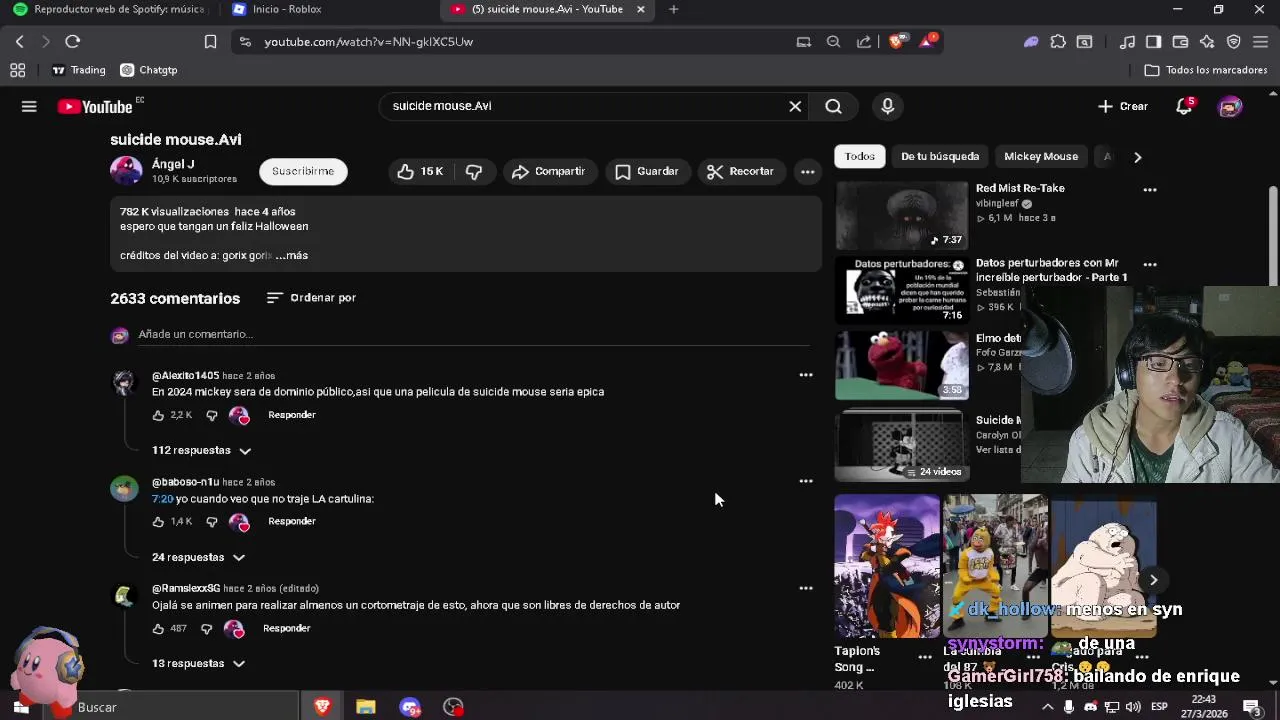Like the @baboso-n1u comment
This screenshot has width=1280, height=720.
158,522
